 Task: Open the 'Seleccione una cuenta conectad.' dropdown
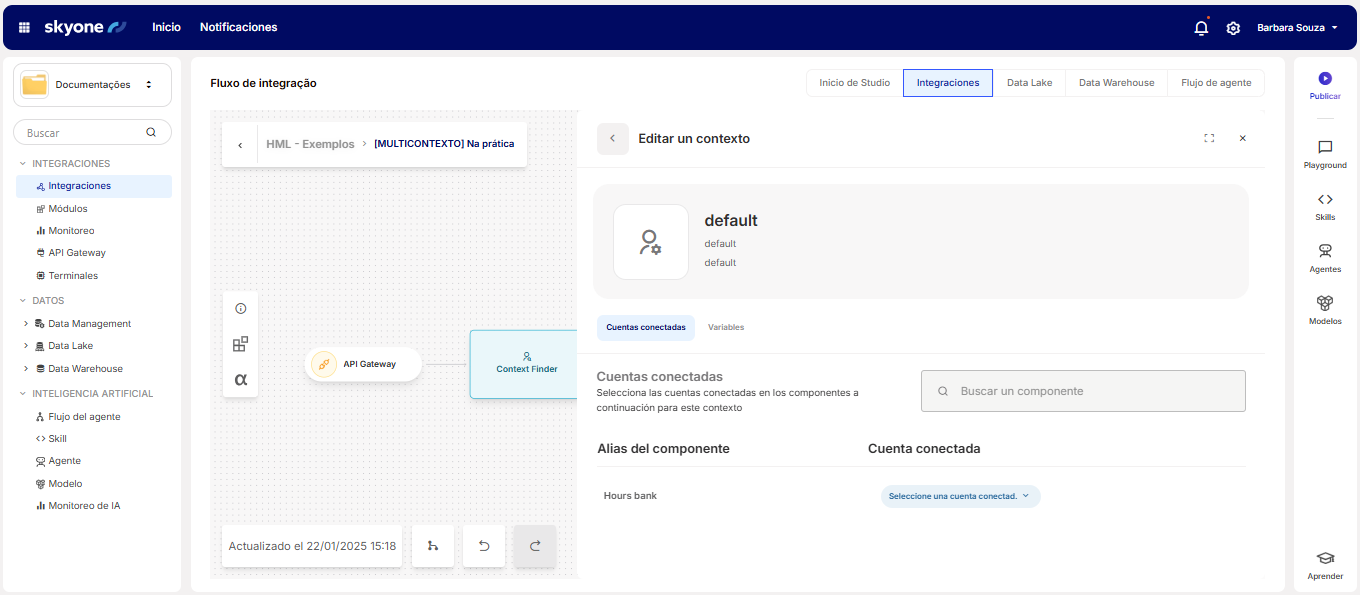pyautogui.click(x=960, y=496)
